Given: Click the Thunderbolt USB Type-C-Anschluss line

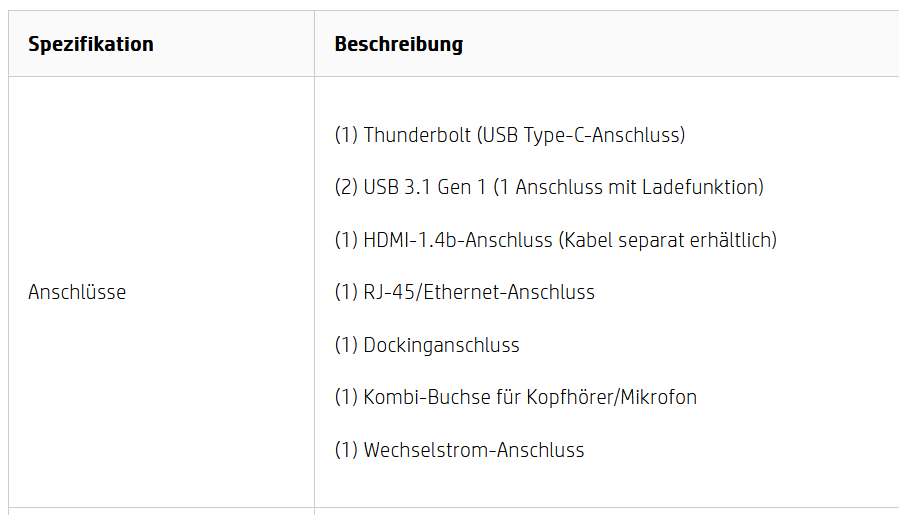Looking at the screenshot, I should click(510, 135).
